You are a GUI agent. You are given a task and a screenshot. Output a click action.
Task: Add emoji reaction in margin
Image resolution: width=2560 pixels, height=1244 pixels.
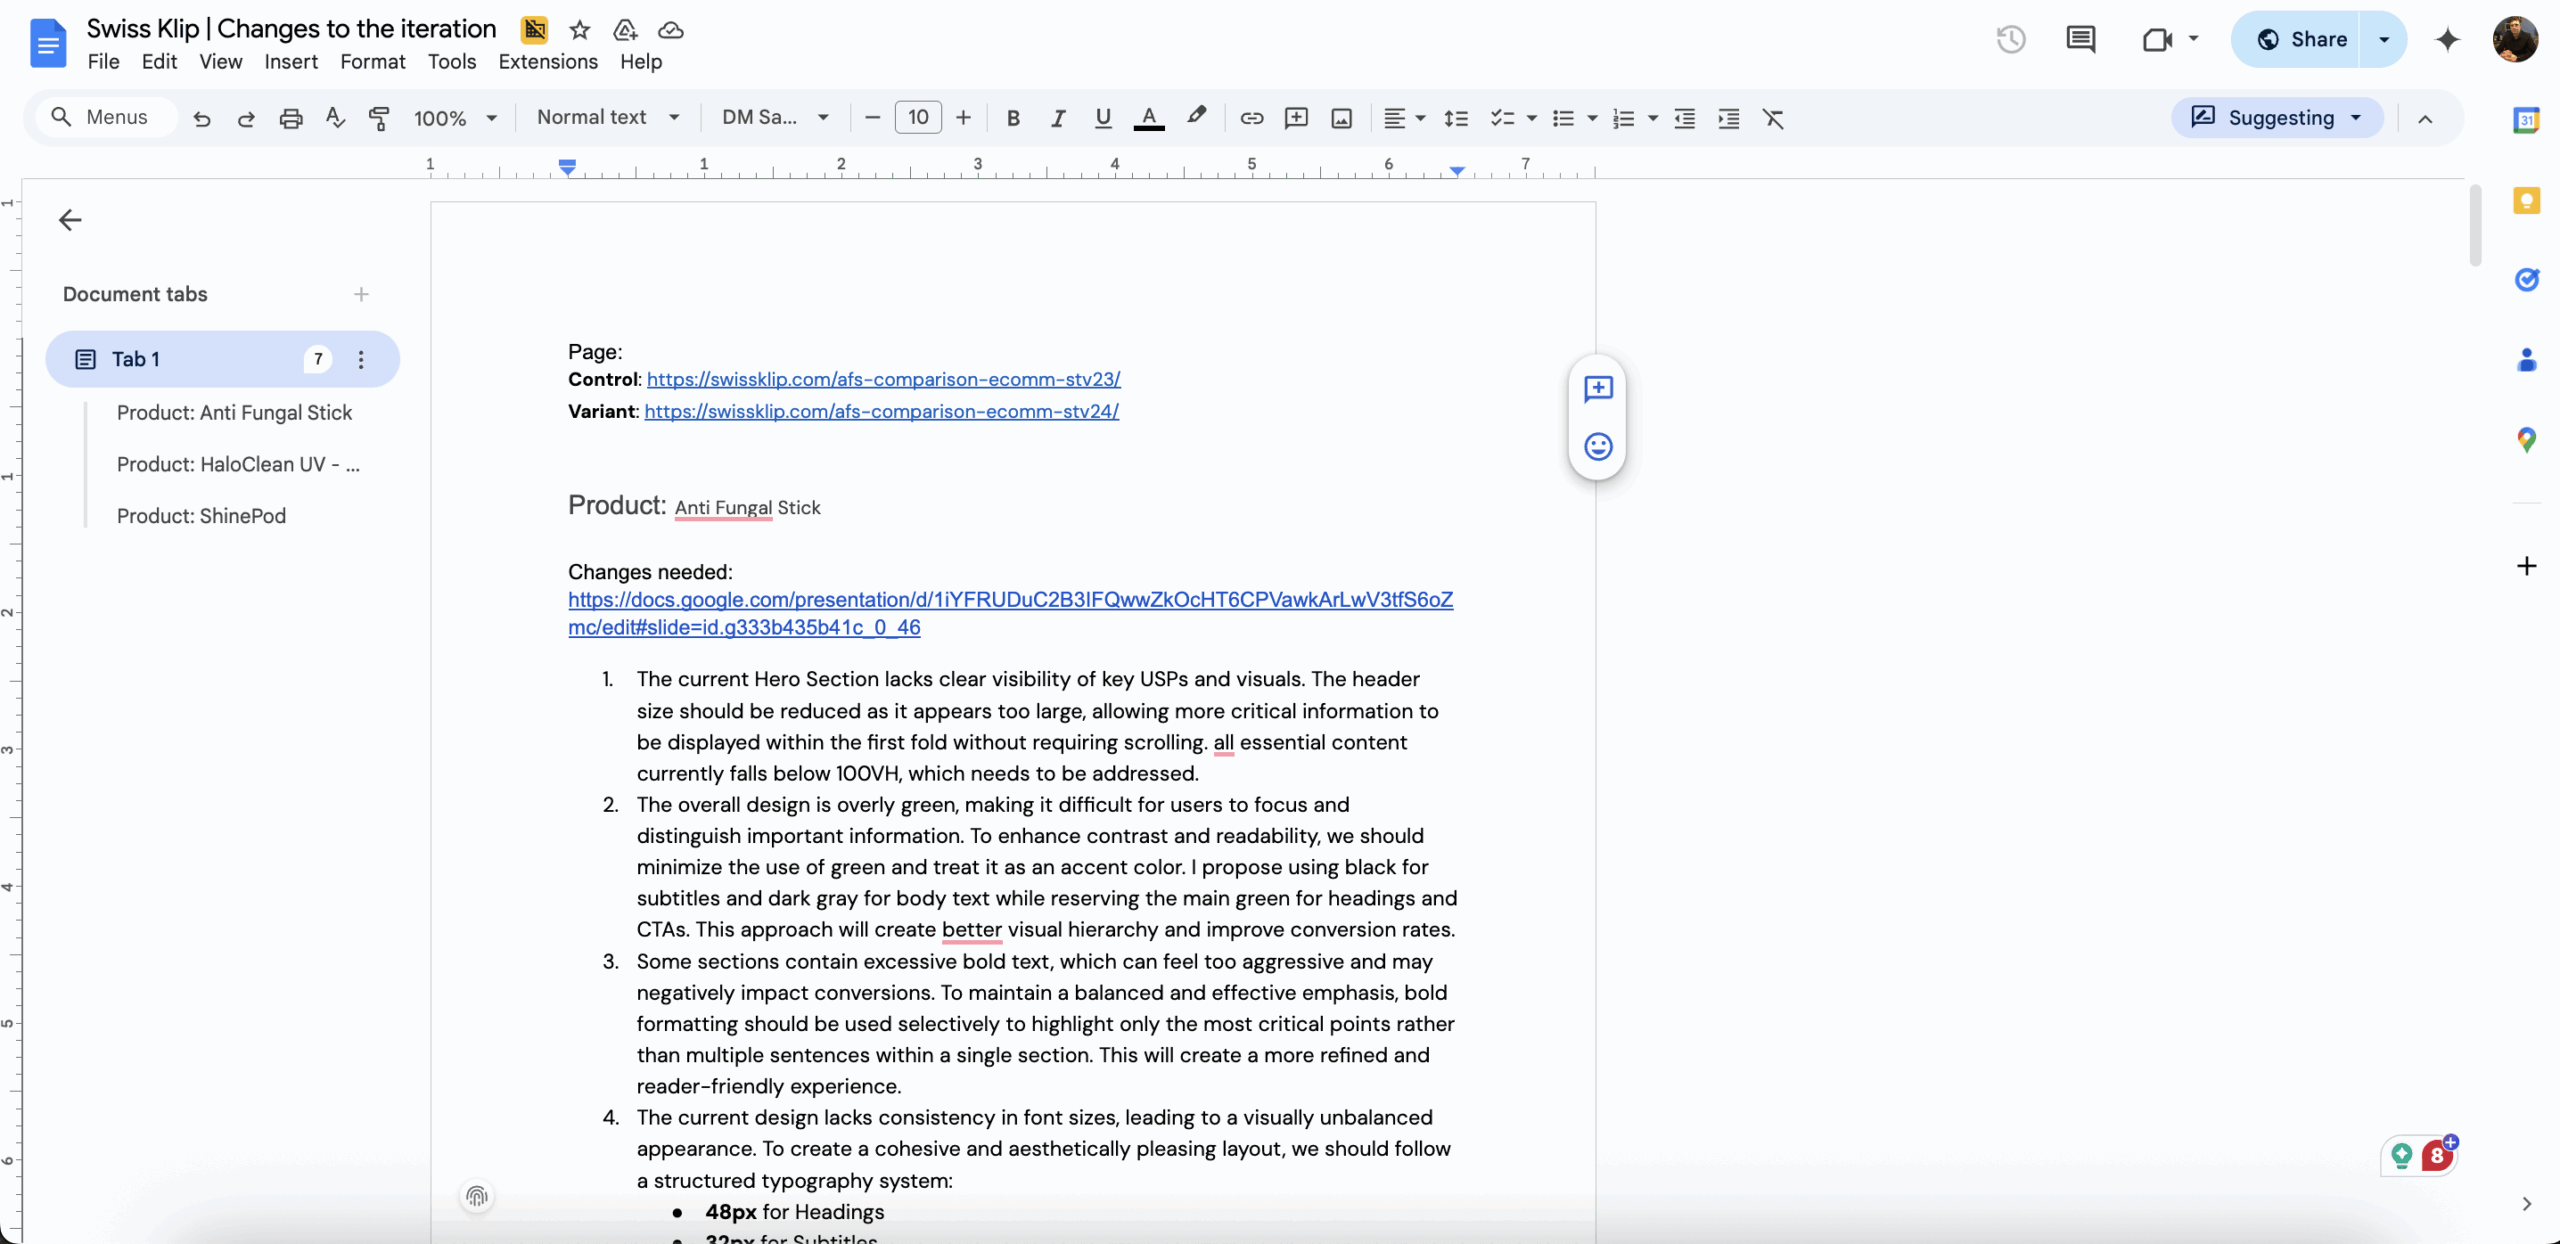pyautogui.click(x=1598, y=446)
